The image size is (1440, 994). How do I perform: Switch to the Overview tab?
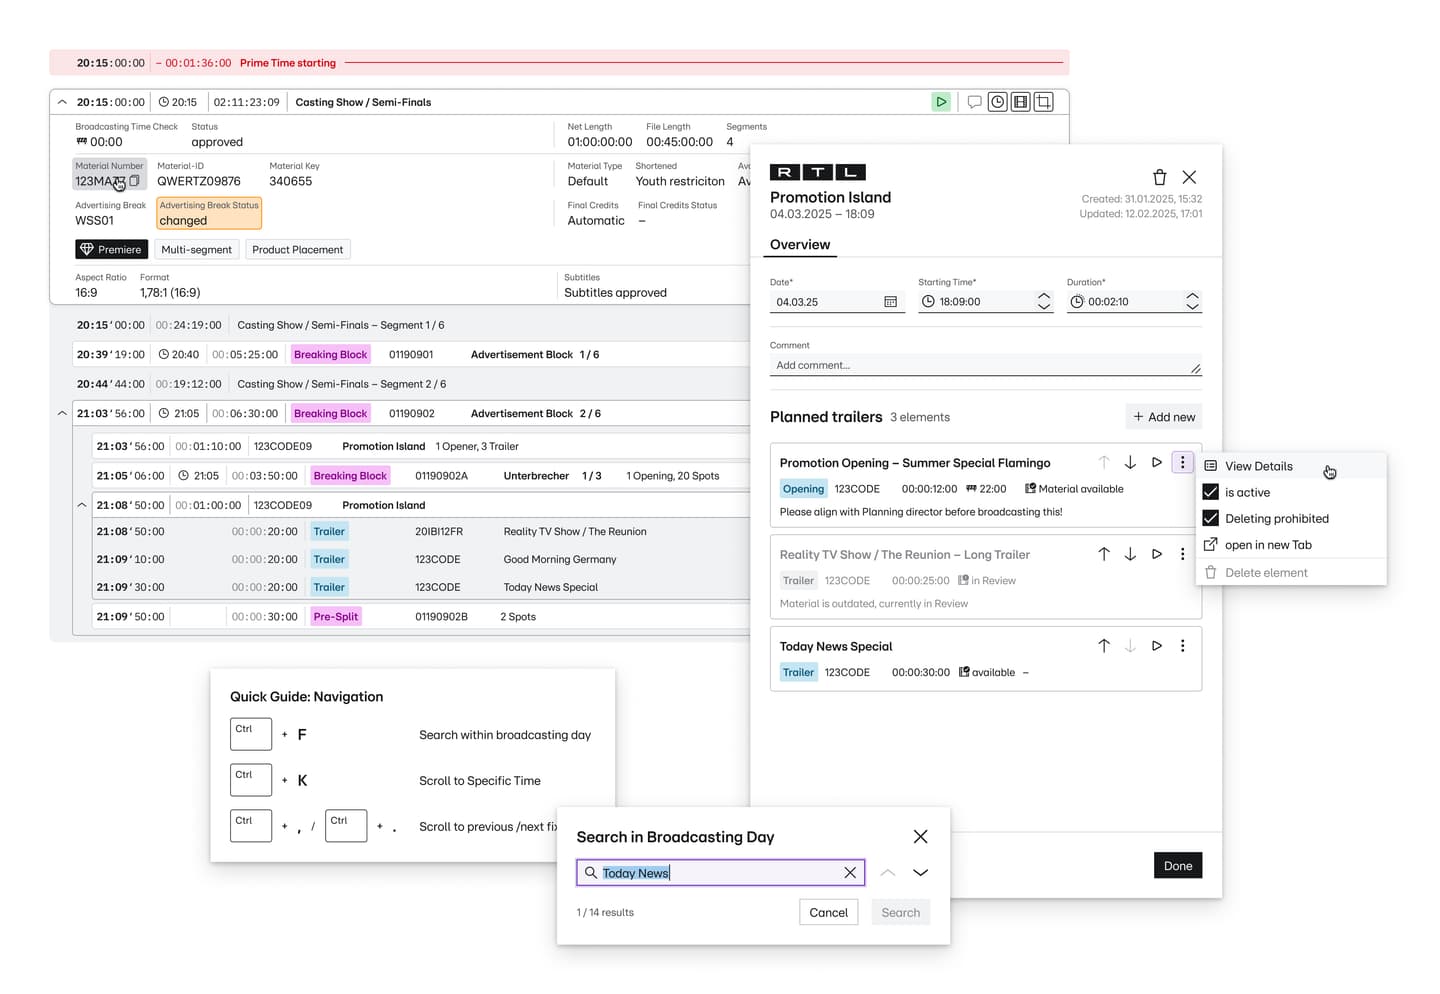(x=799, y=244)
